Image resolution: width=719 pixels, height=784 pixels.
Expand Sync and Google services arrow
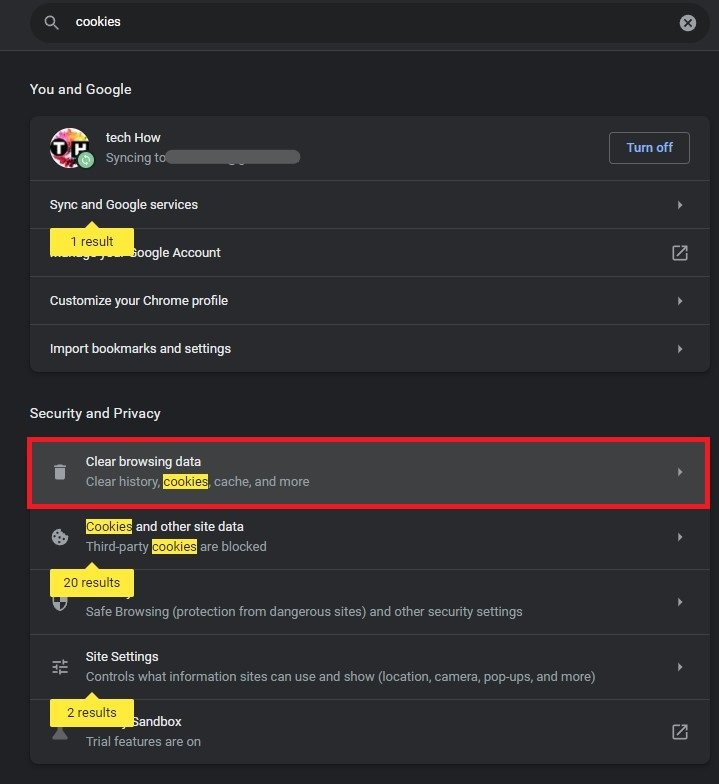pyautogui.click(x=680, y=205)
